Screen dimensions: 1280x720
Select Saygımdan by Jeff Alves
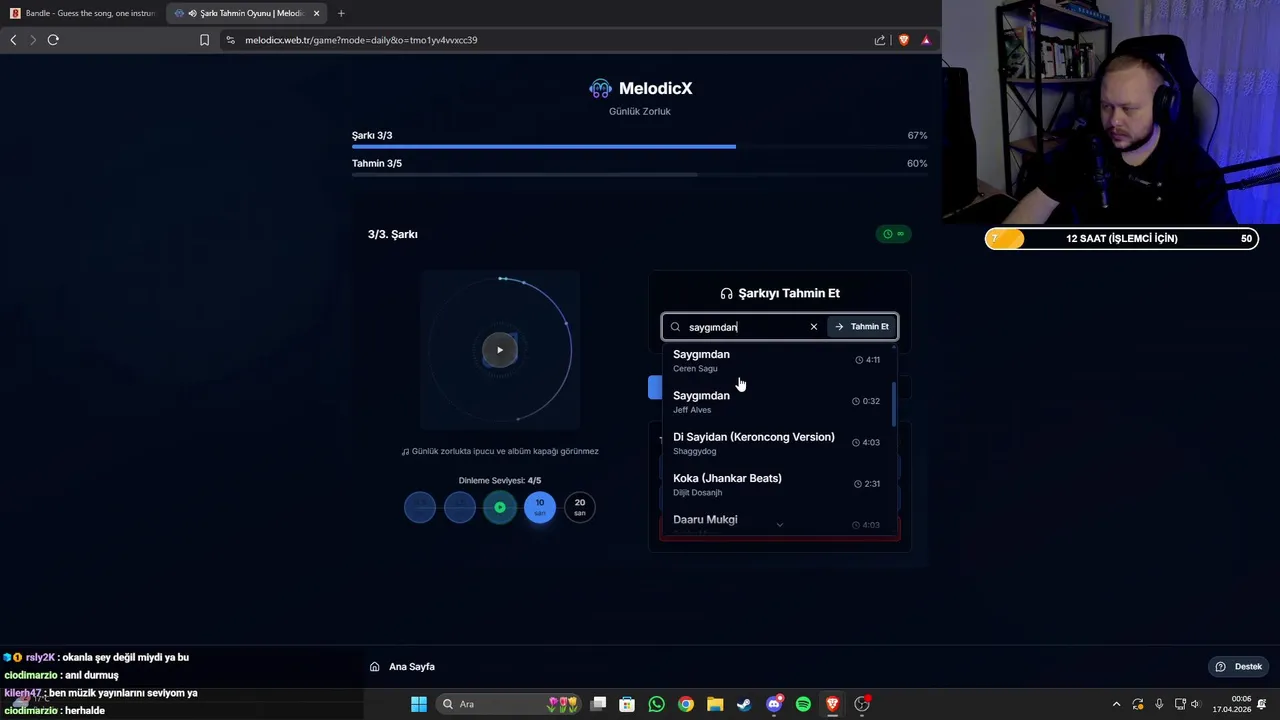(777, 401)
